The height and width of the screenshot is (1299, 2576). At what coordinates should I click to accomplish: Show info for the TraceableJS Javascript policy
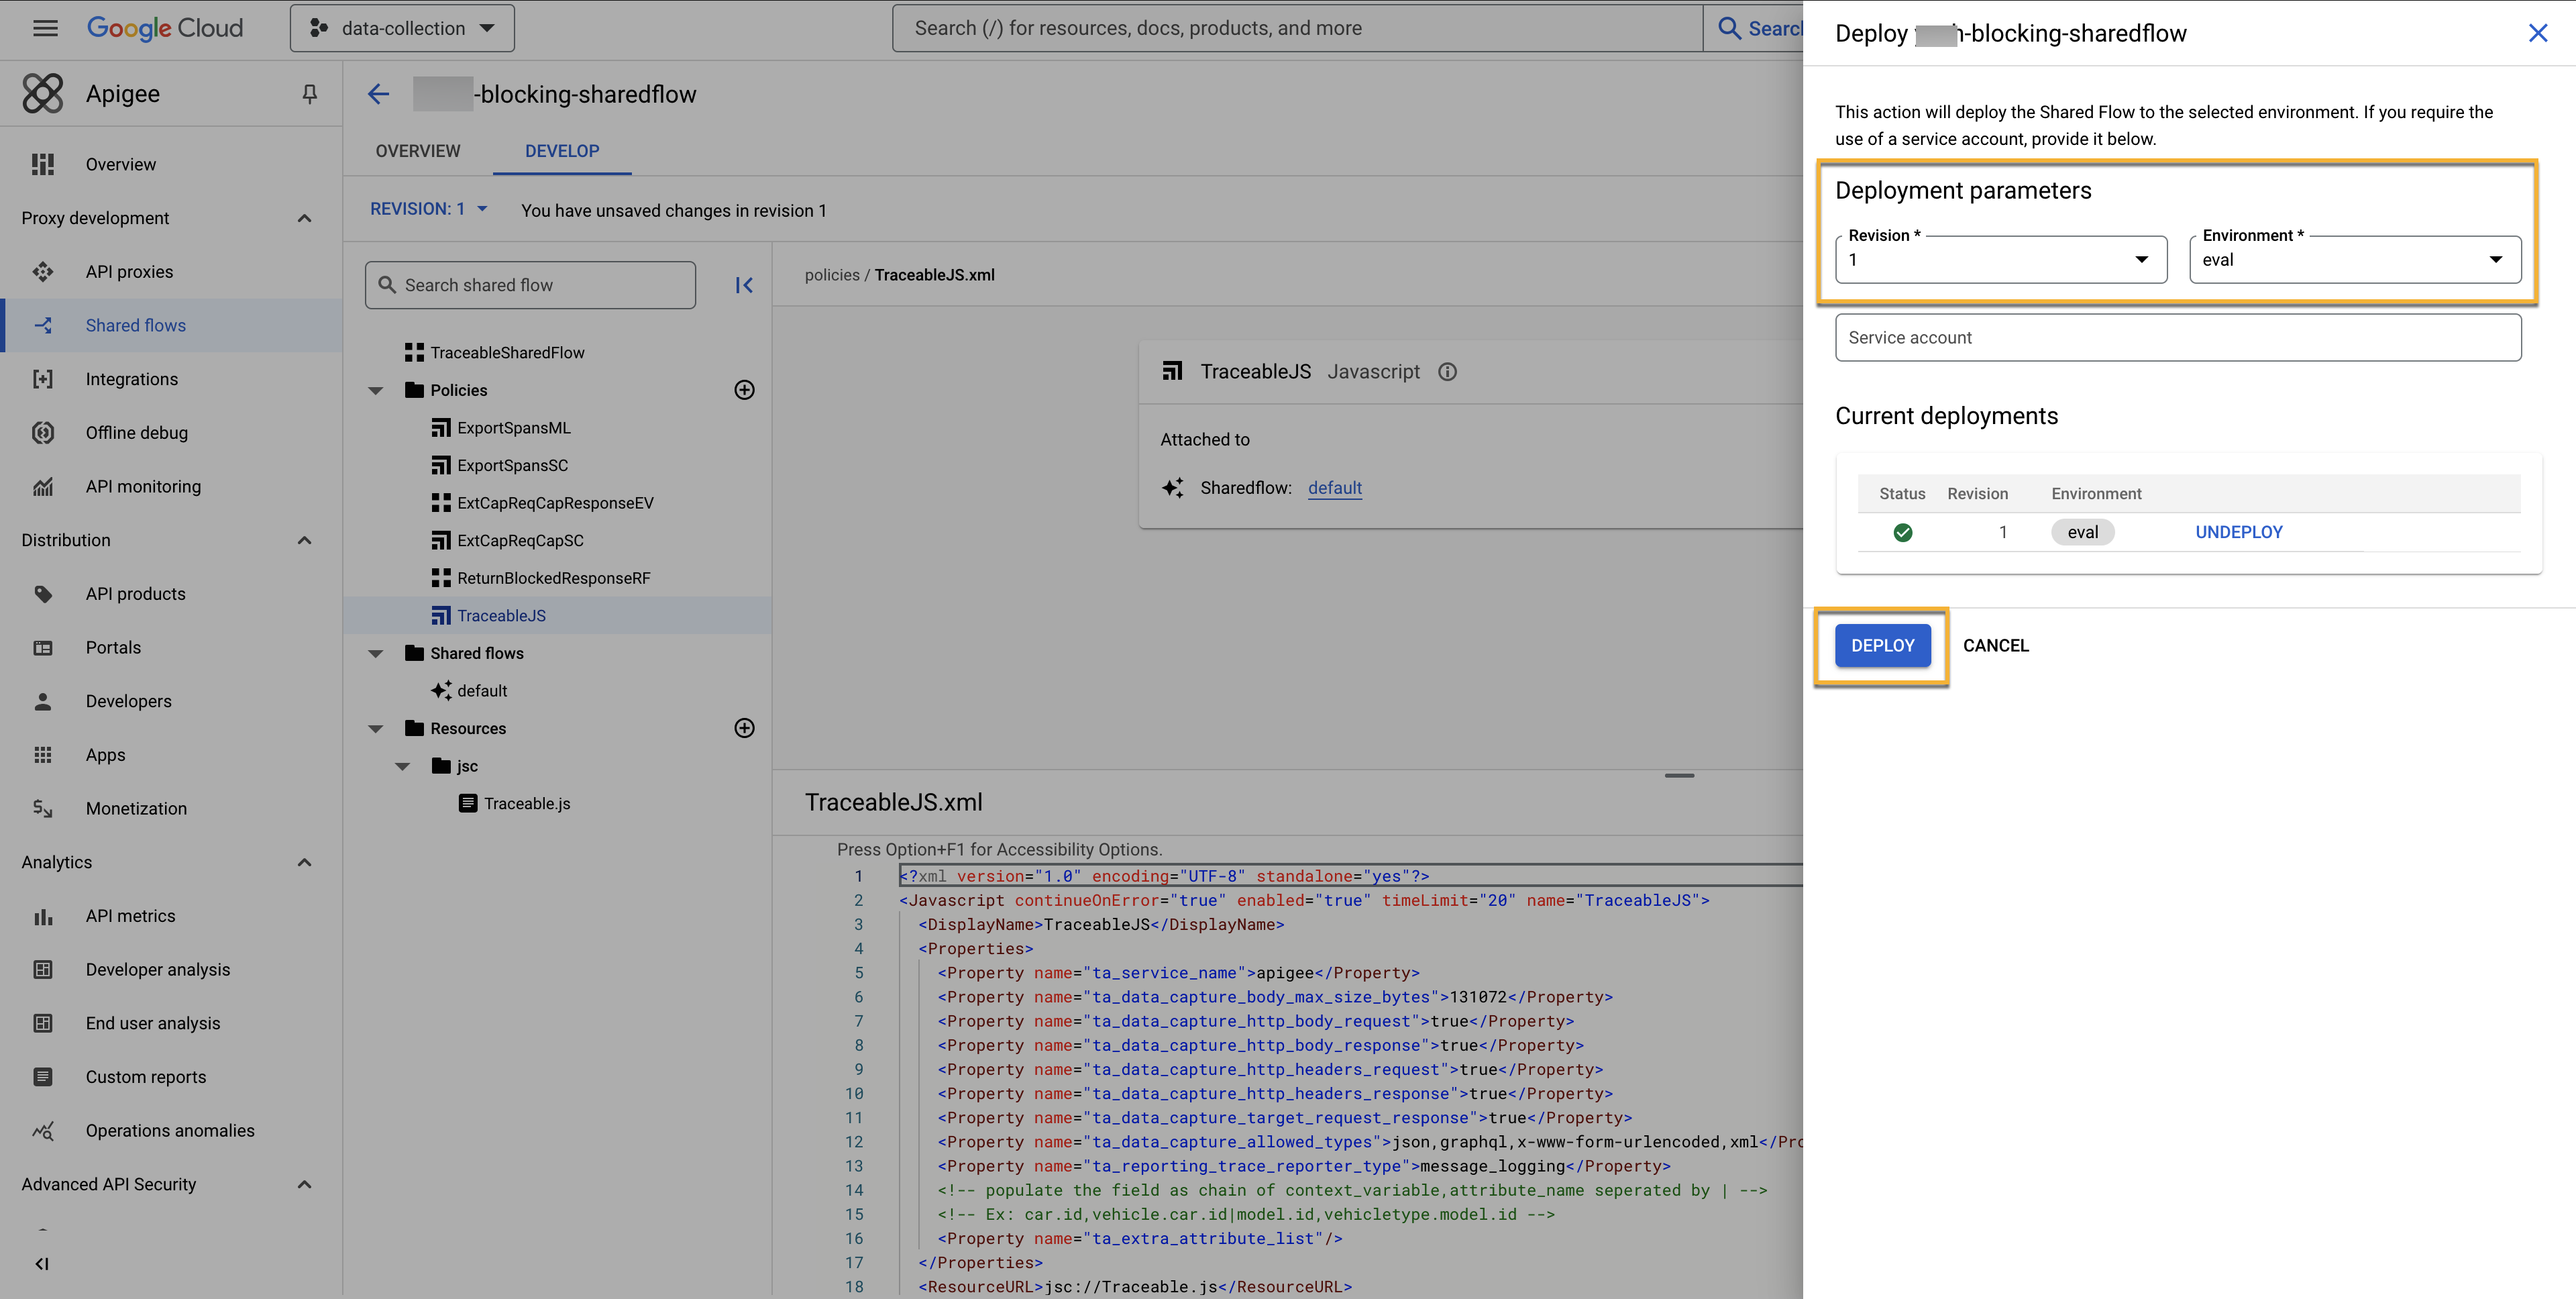point(1447,372)
